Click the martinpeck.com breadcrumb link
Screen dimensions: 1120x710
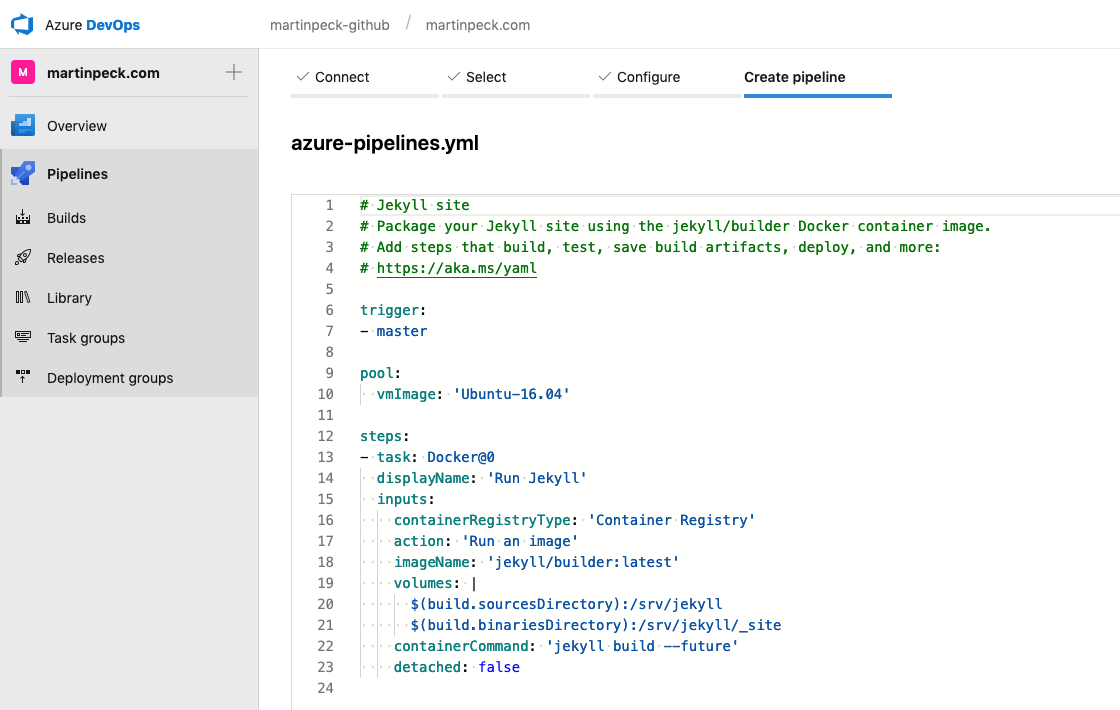tap(478, 25)
